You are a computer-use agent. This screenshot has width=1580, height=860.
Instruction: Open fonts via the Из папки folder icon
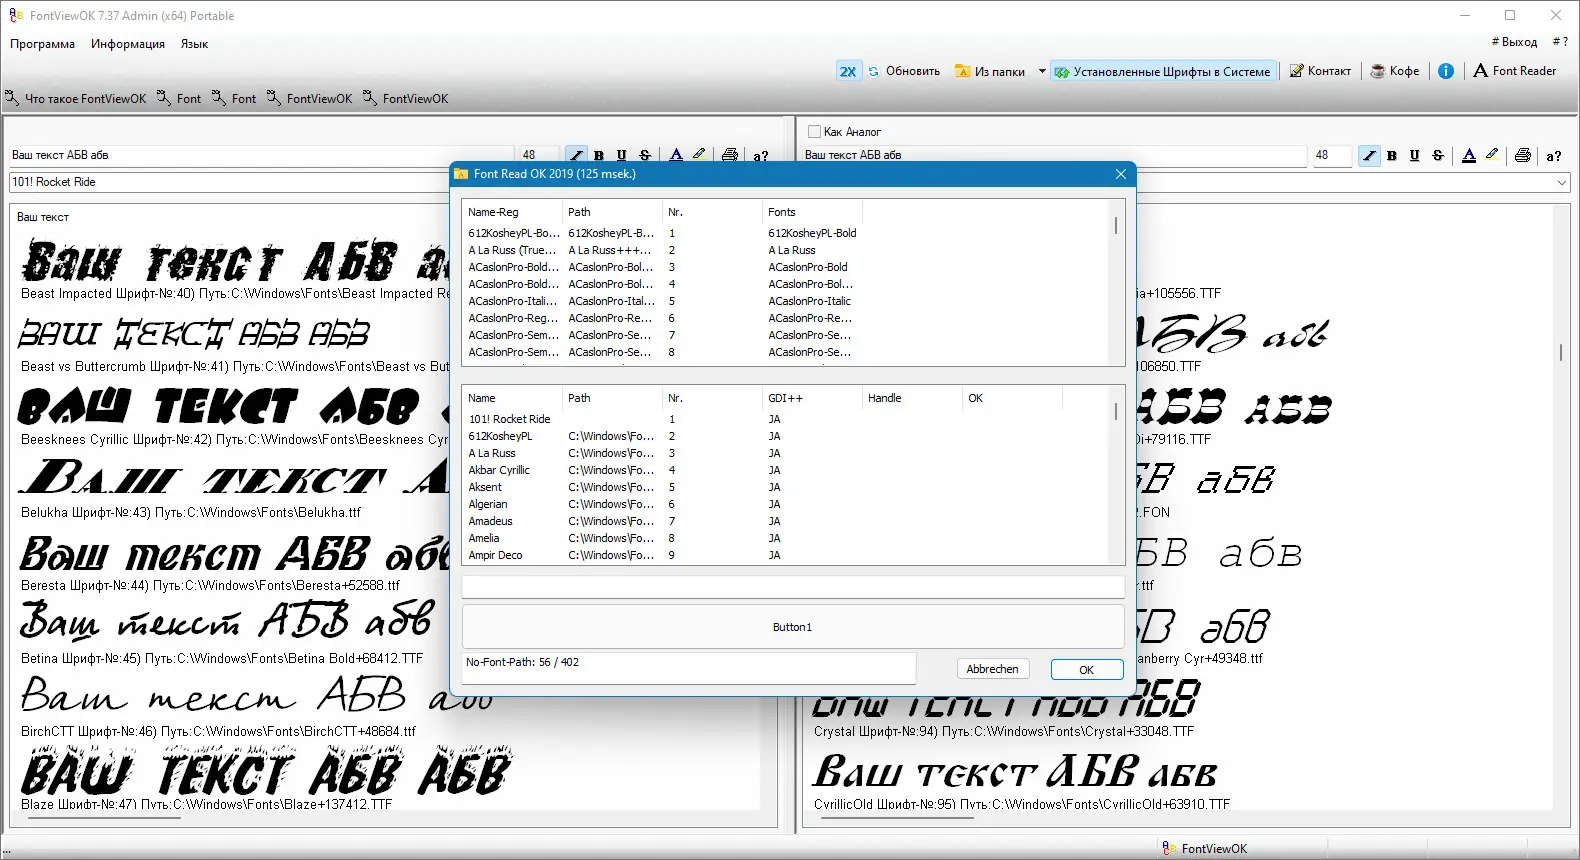tap(962, 71)
